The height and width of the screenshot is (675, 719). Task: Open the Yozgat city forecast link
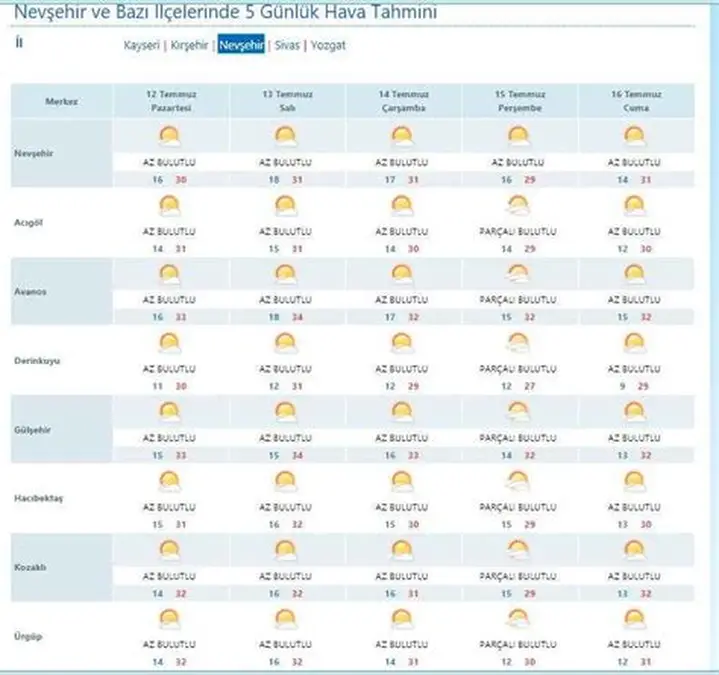(x=329, y=46)
